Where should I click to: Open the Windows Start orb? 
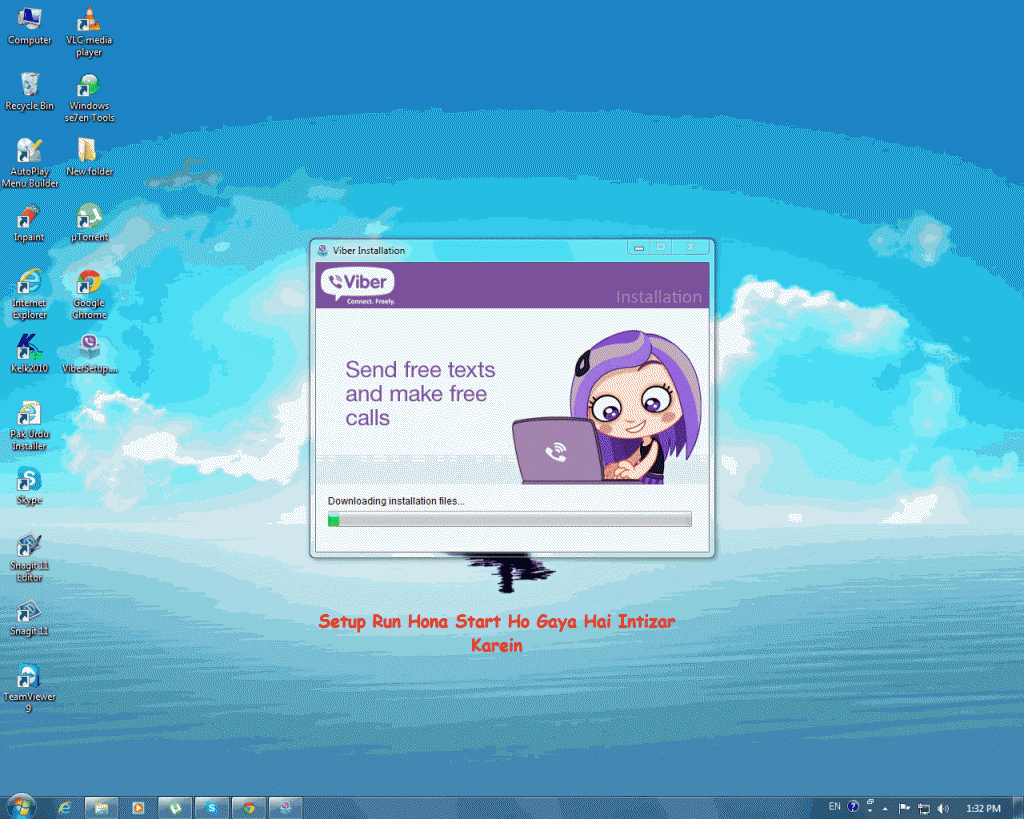click(x=21, y=807)
